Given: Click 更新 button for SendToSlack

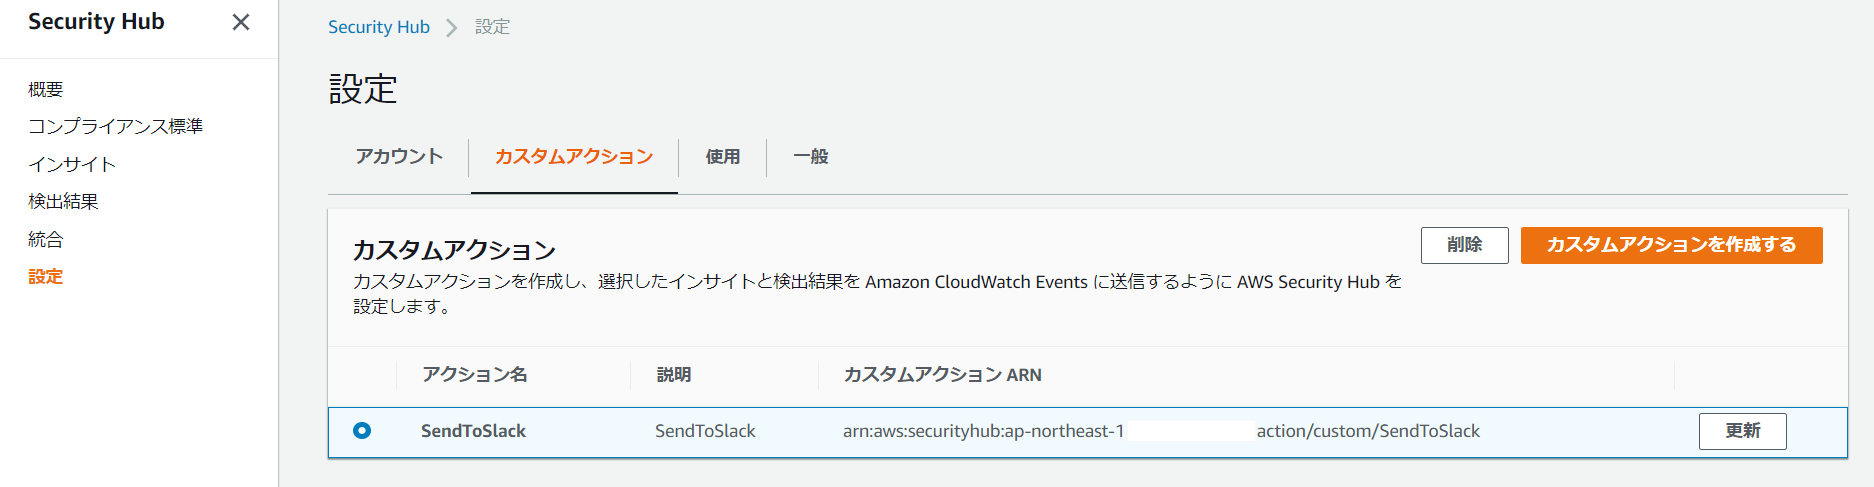Looking at the screenshot, I should click(x=1742, y=431).
